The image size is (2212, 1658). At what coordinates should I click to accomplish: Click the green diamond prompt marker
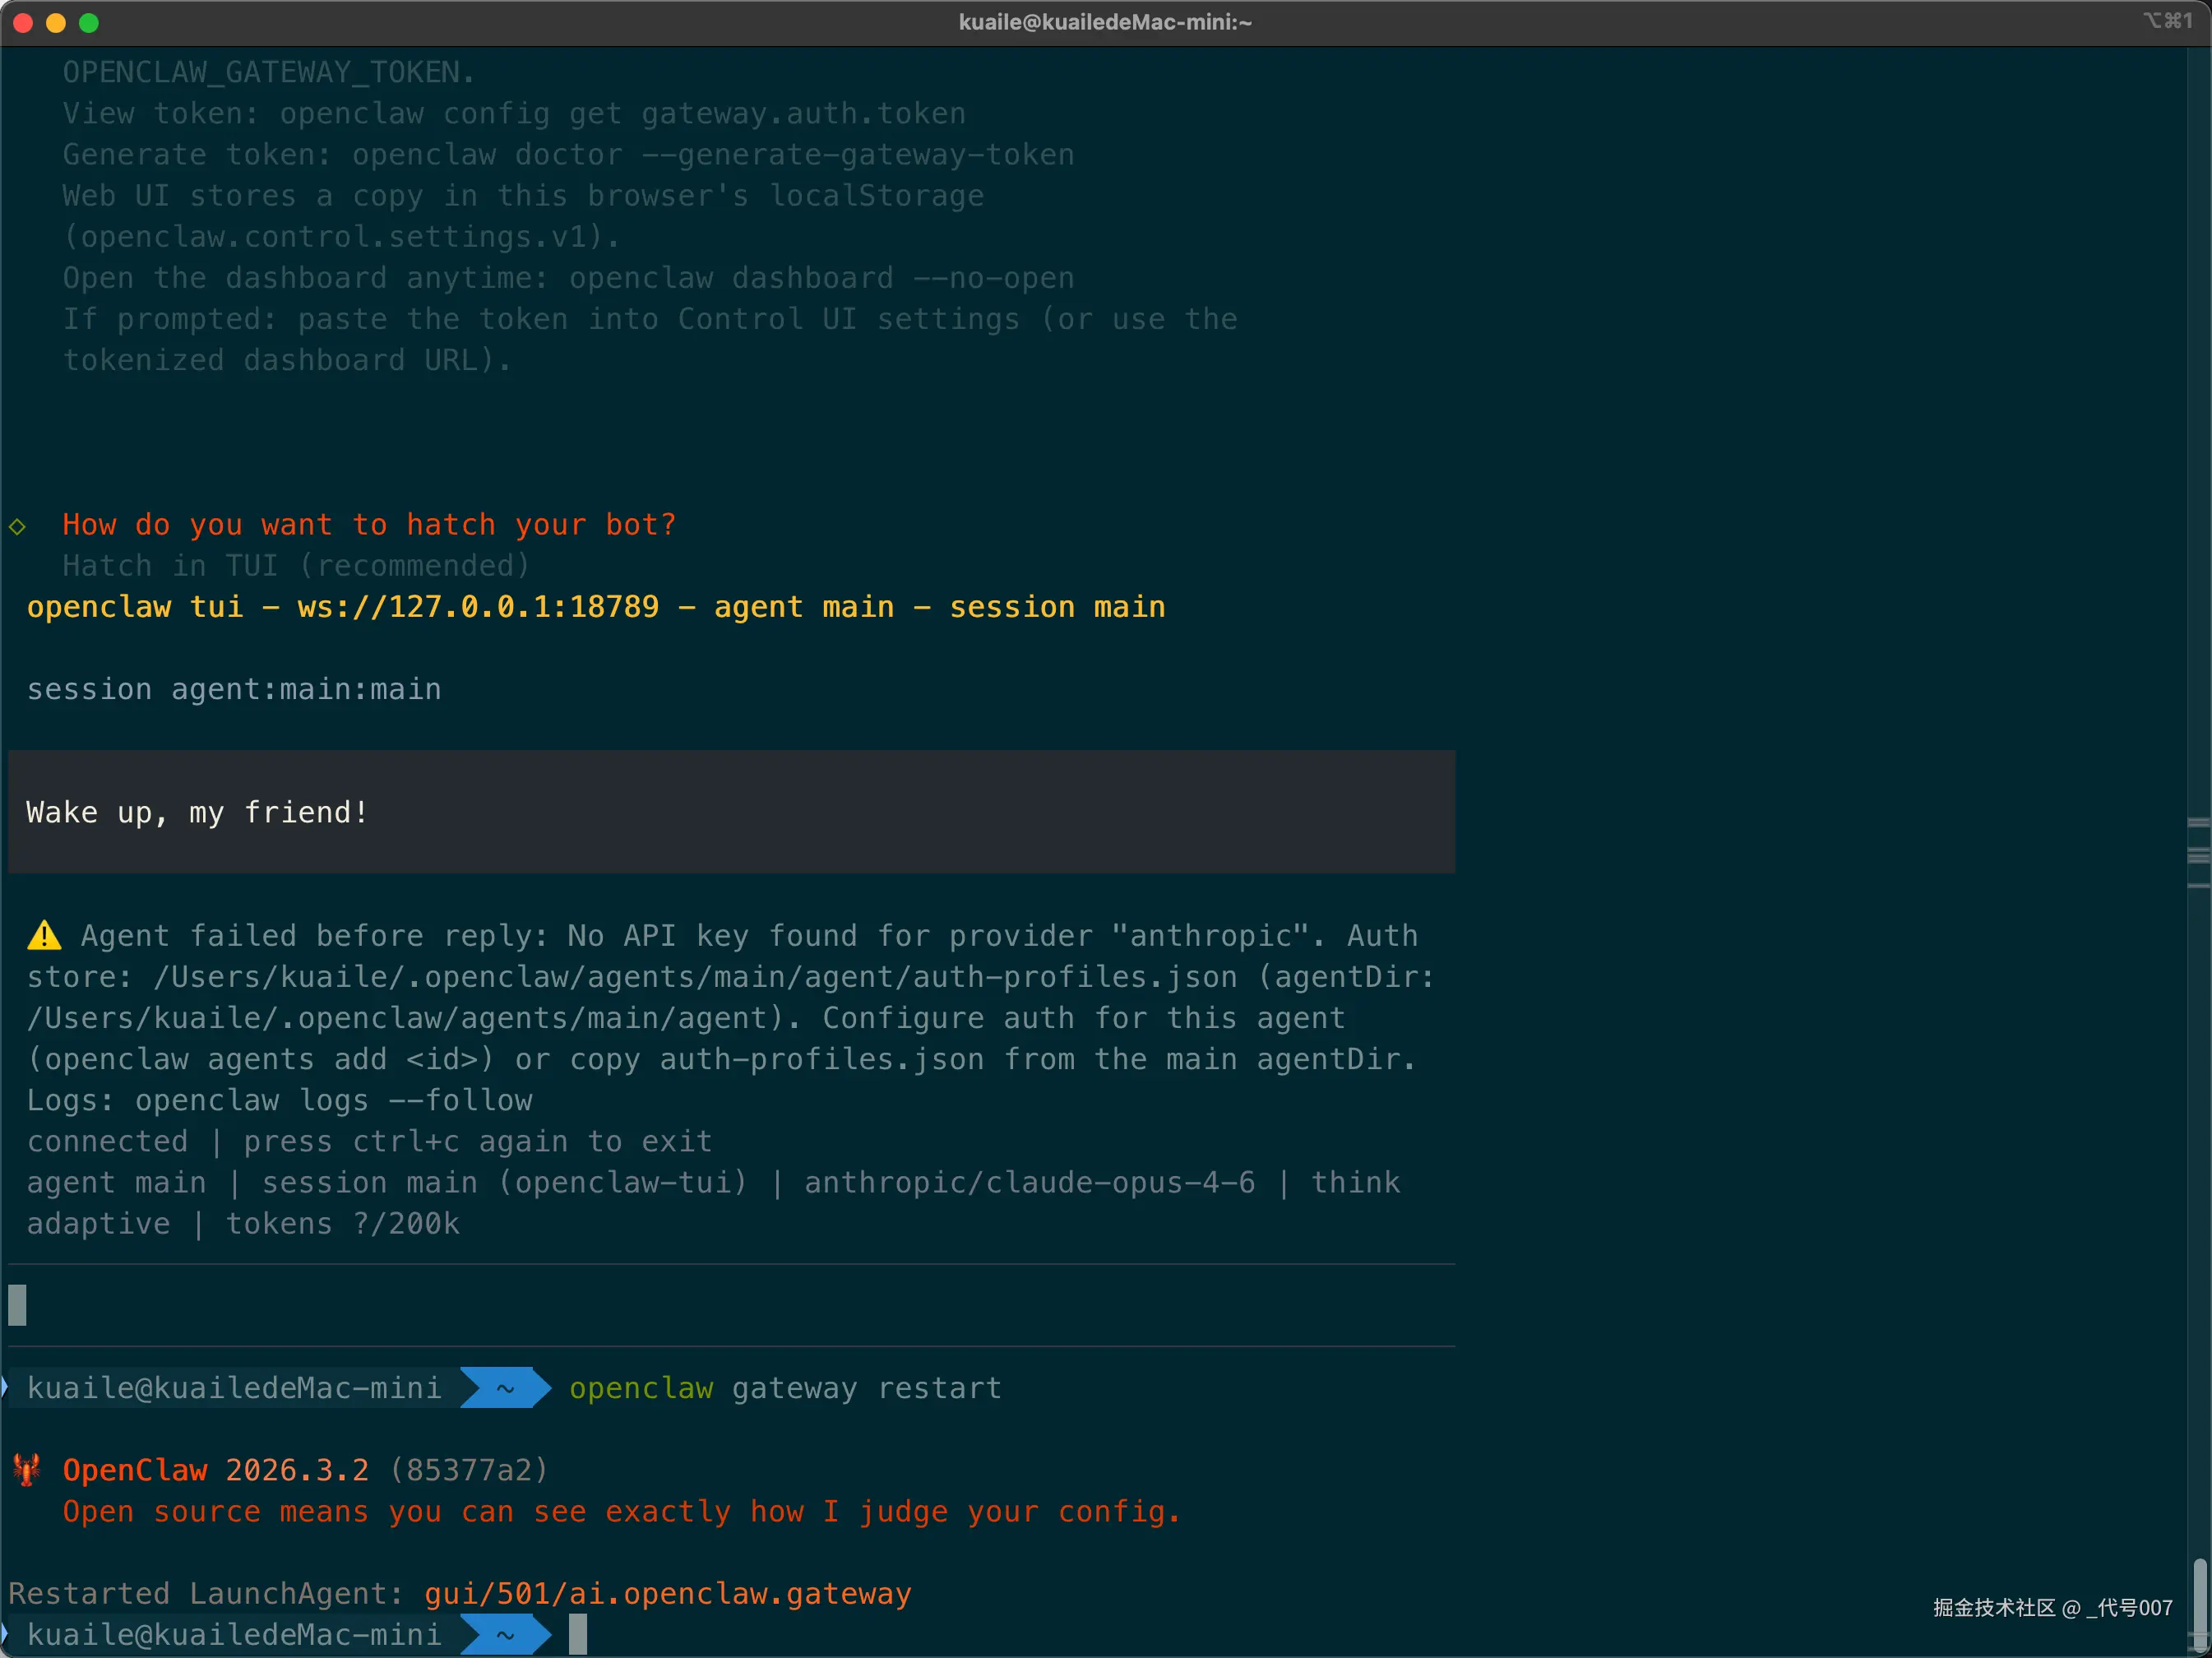pos(18,526)
